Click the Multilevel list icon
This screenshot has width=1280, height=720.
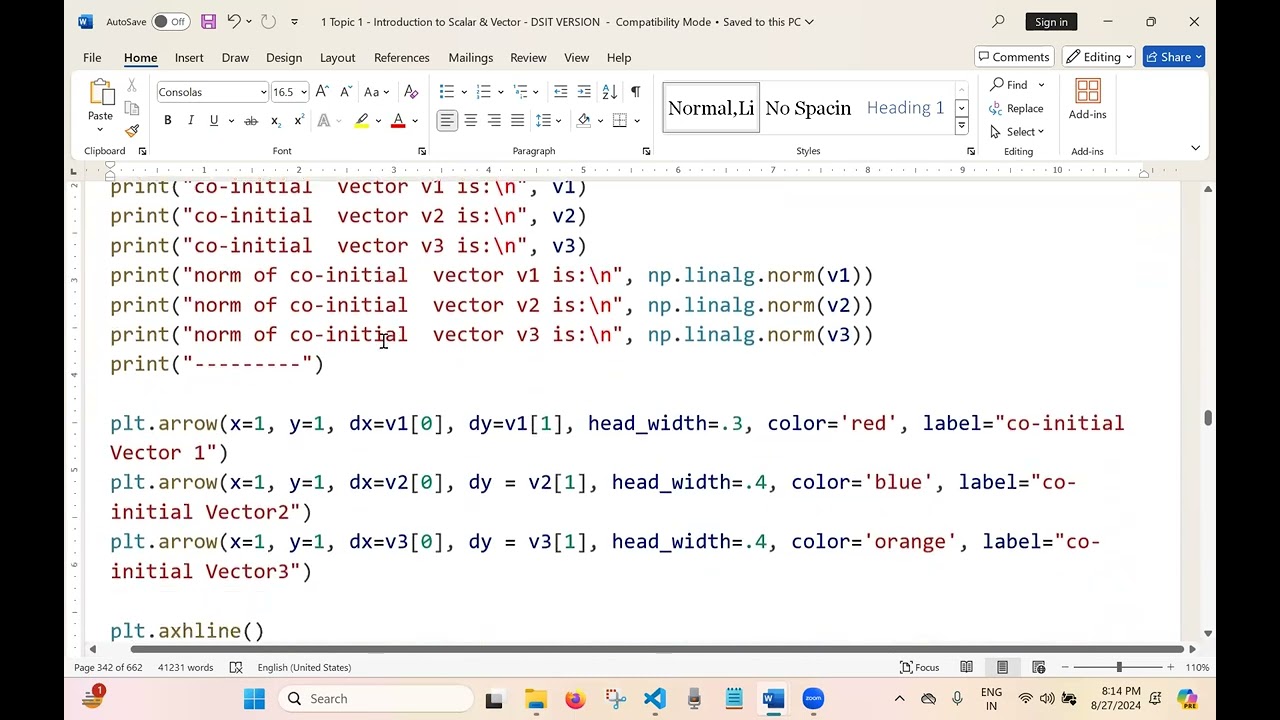coord(520,92)
